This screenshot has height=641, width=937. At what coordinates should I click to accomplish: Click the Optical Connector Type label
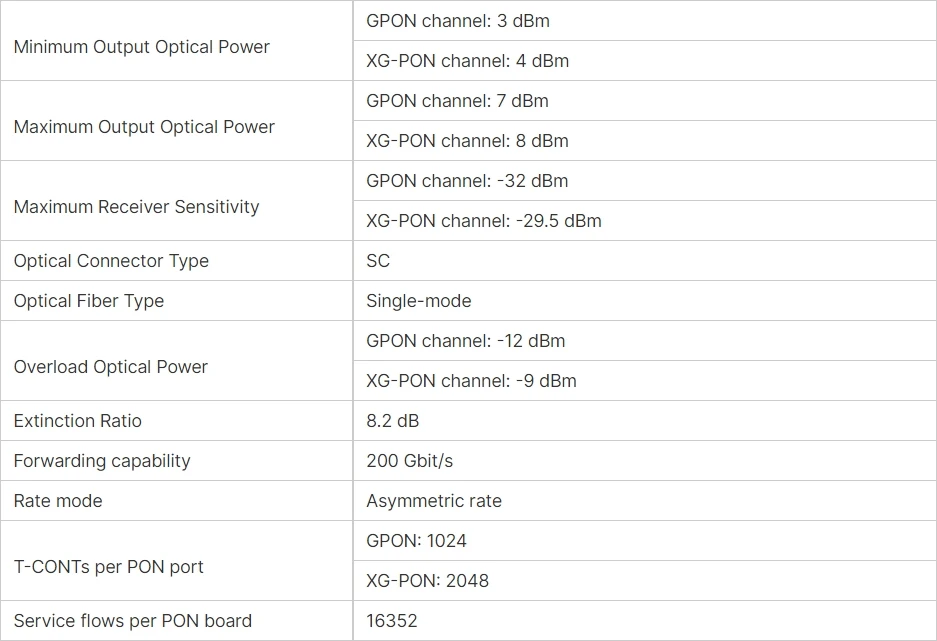tap(111, 261)
